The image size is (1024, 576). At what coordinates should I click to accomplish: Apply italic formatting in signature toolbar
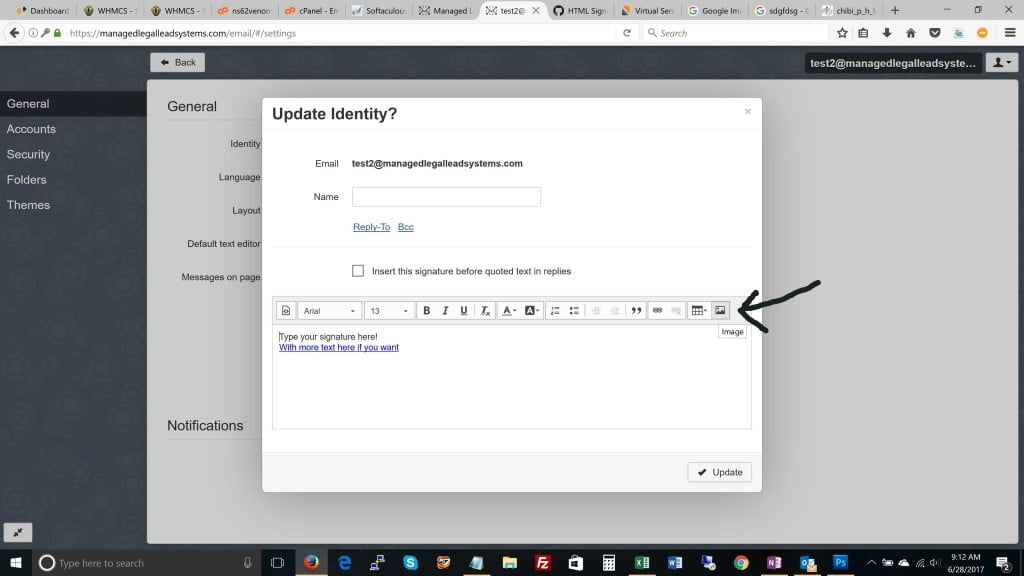coord(445,311)
